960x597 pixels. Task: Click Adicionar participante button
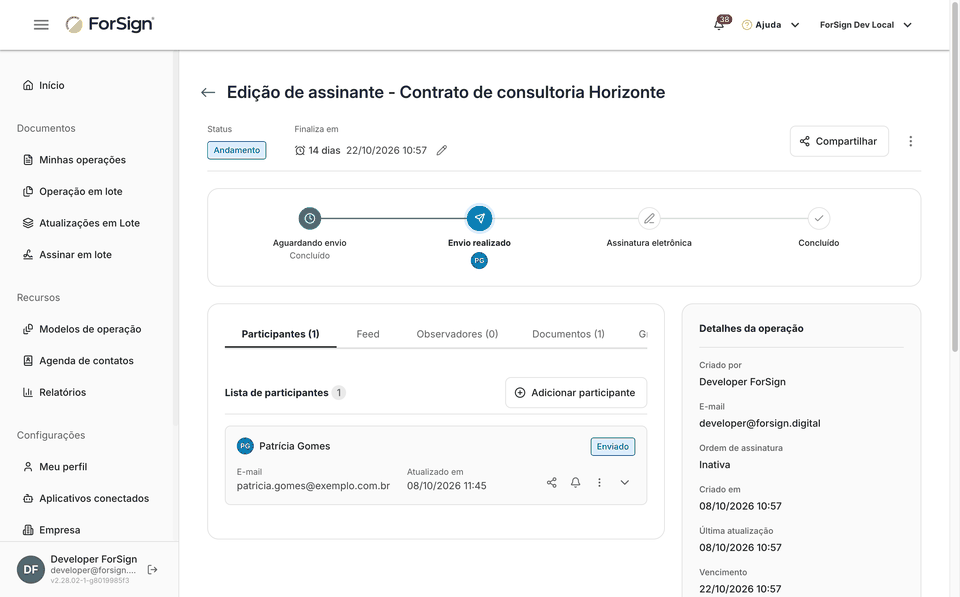576,393
